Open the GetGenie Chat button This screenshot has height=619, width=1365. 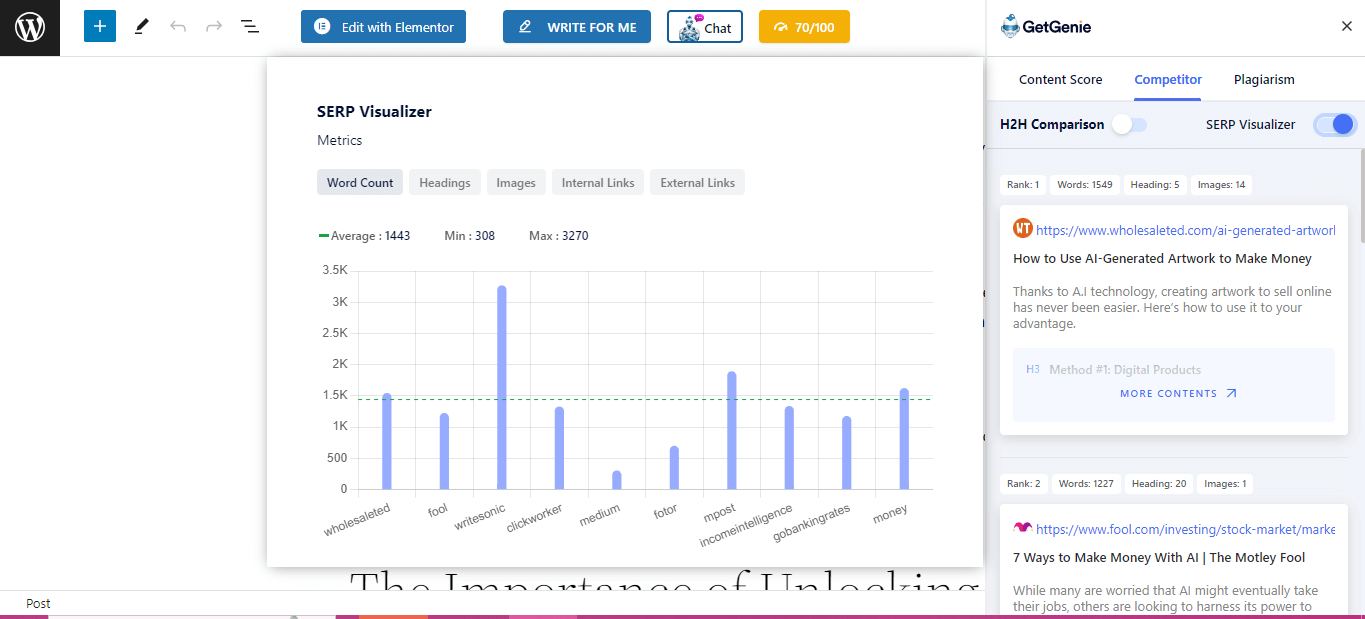[x=705, y=27]
